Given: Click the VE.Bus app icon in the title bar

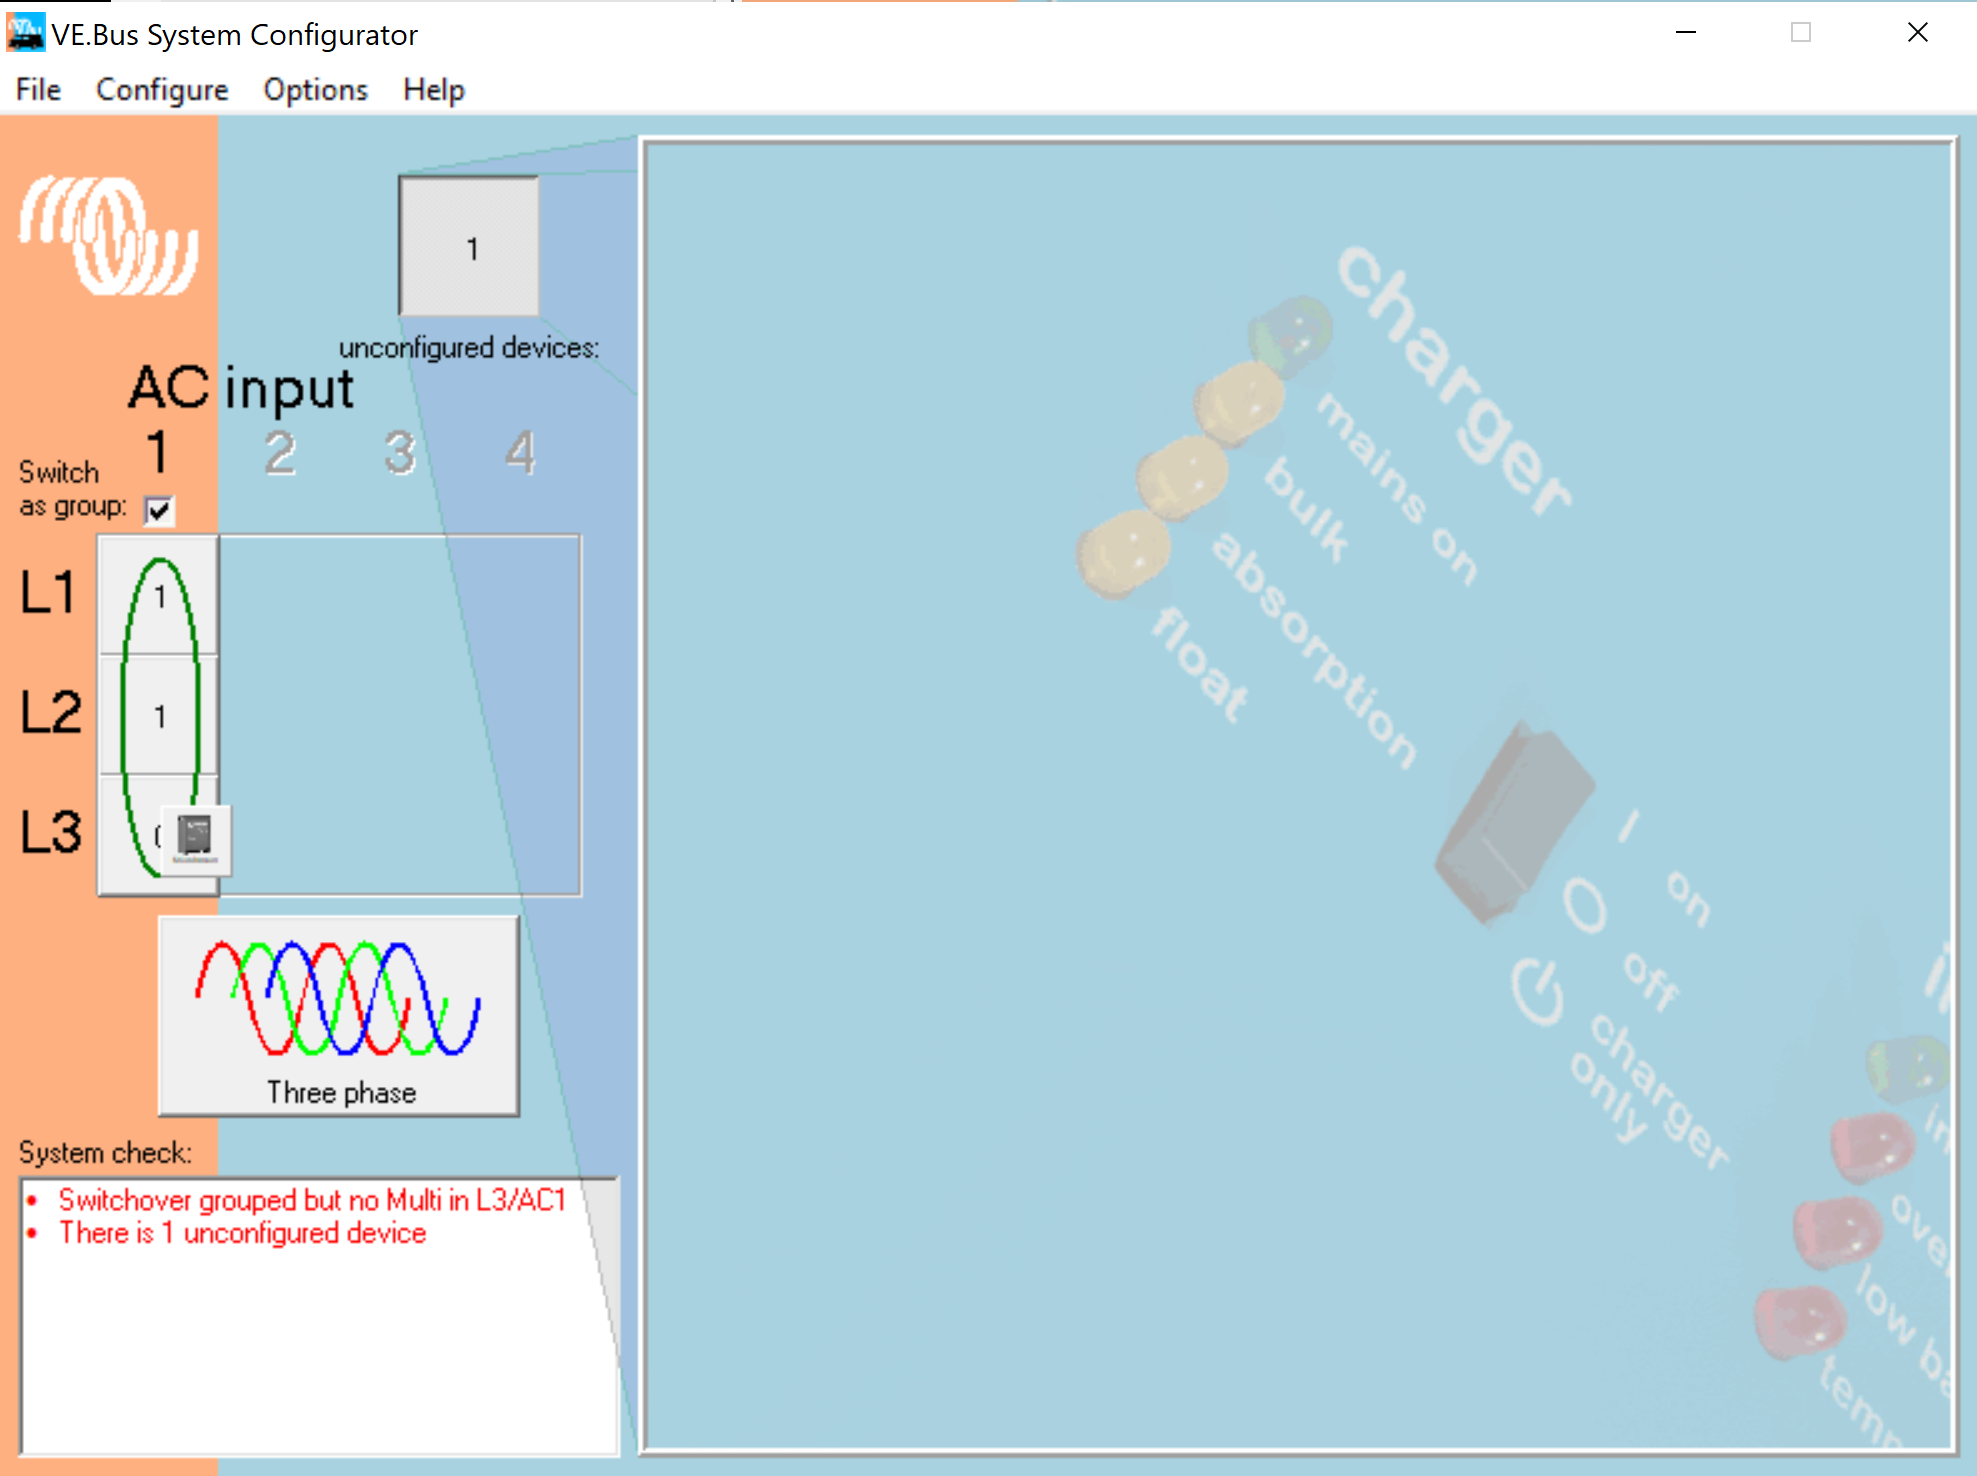Looking at the screenshot, I should (25, 33).
